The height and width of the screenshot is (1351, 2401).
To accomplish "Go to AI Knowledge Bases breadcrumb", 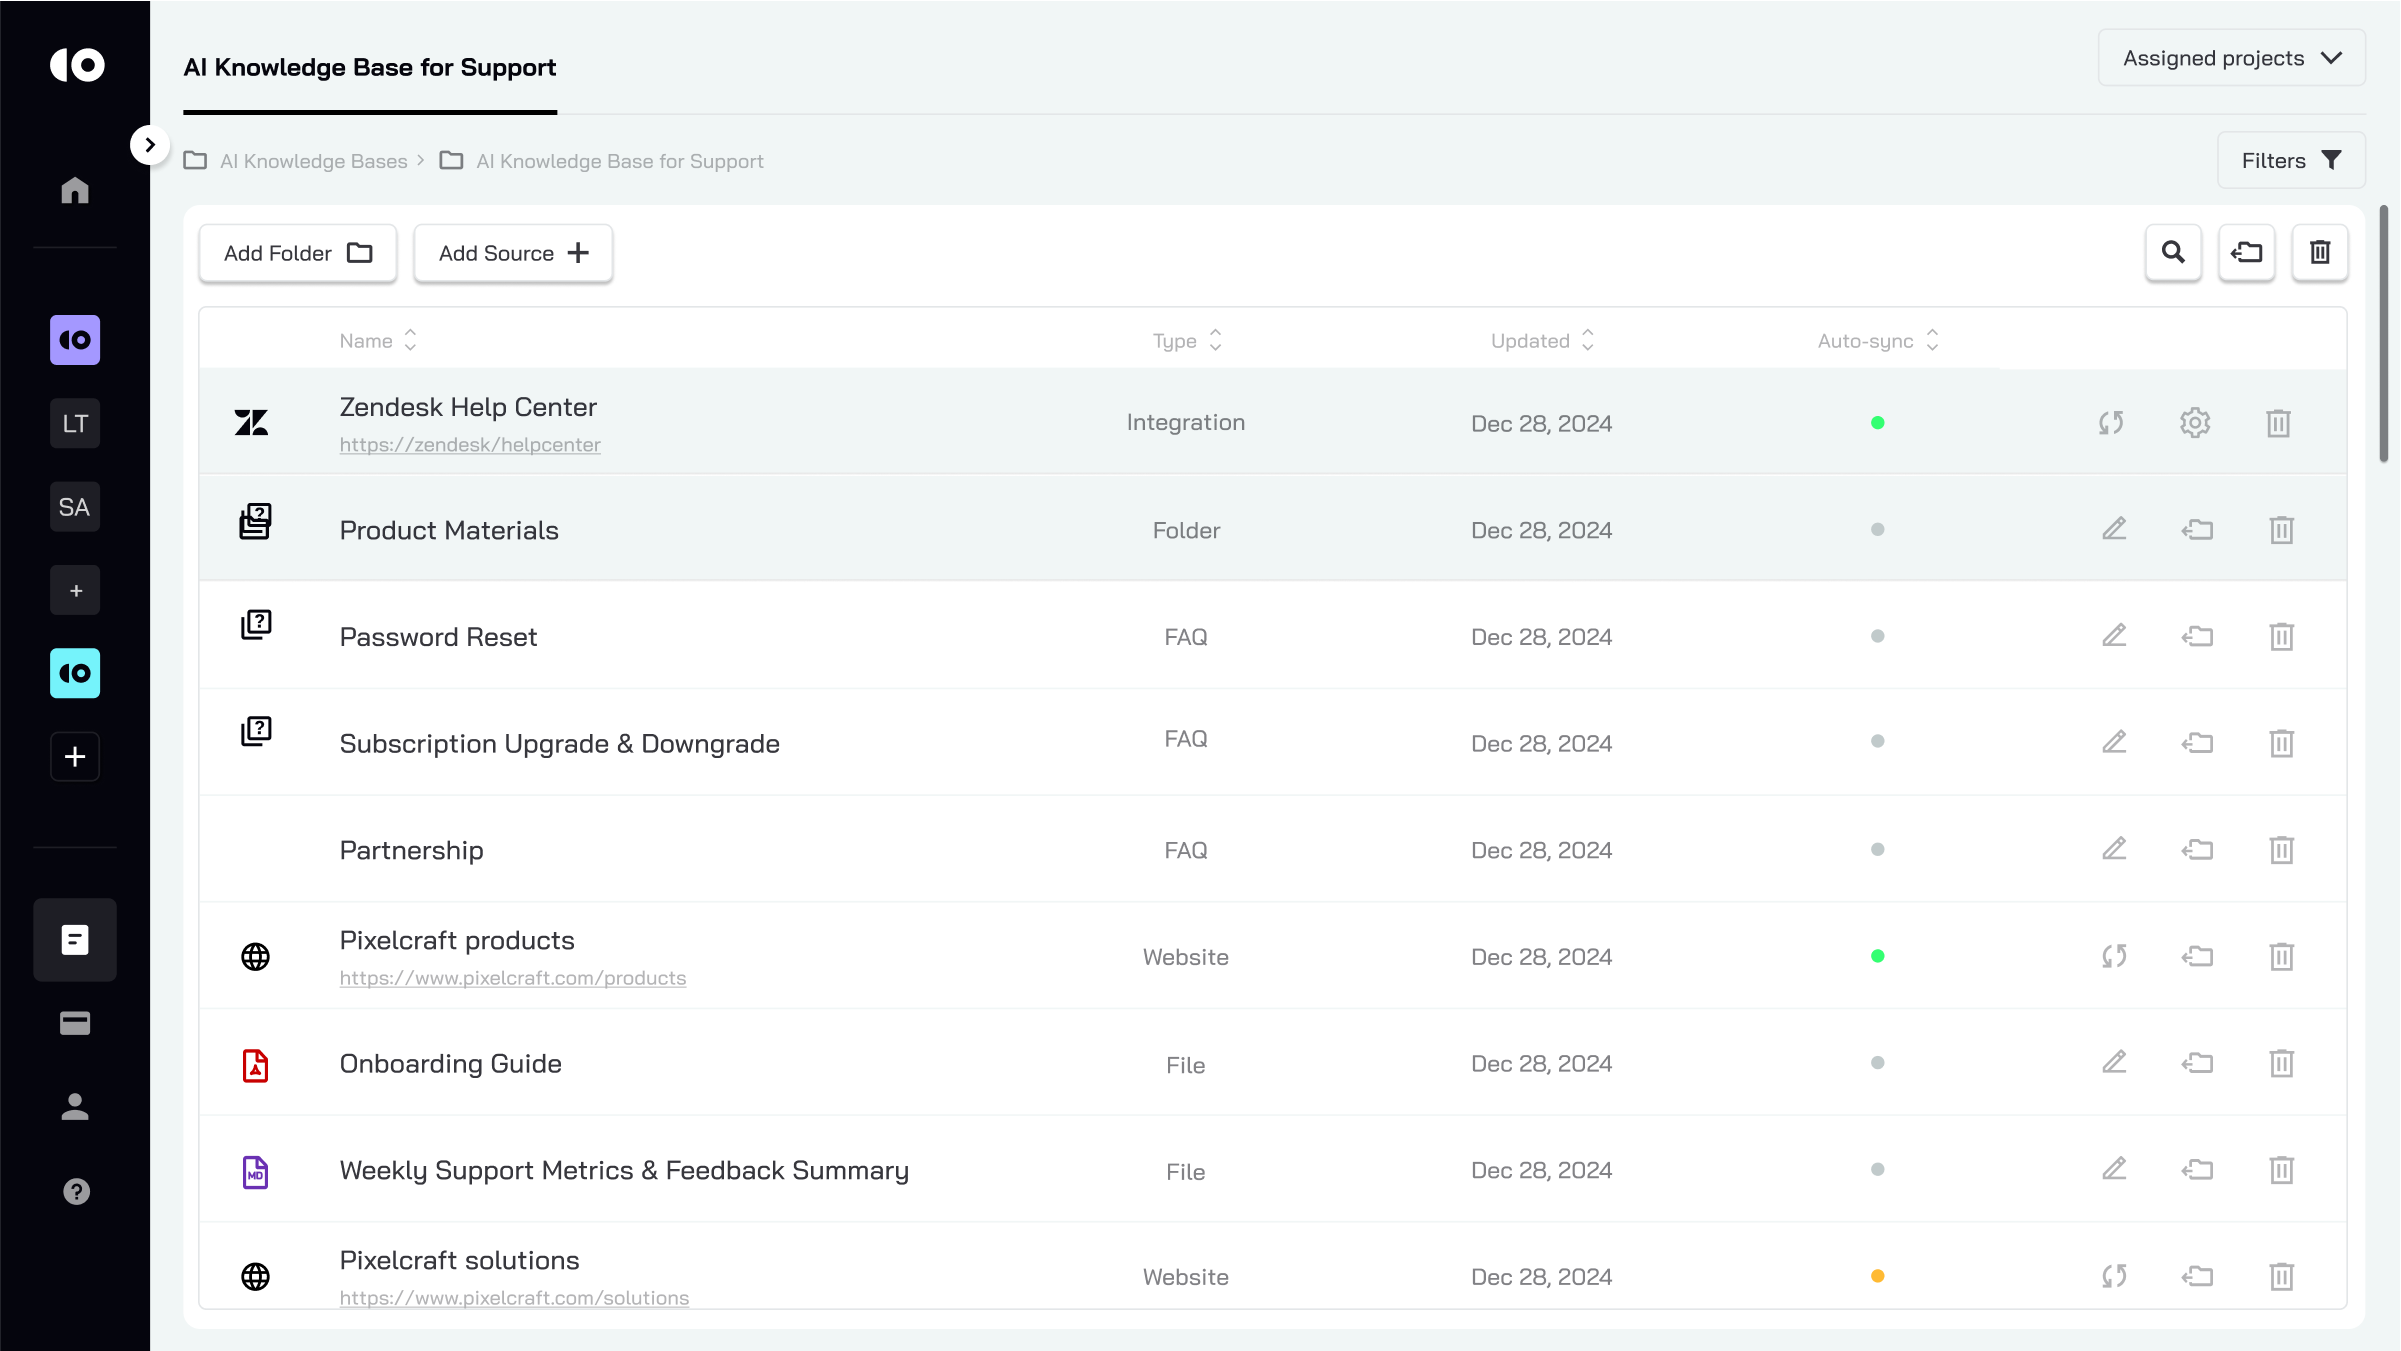I will 313,161.
